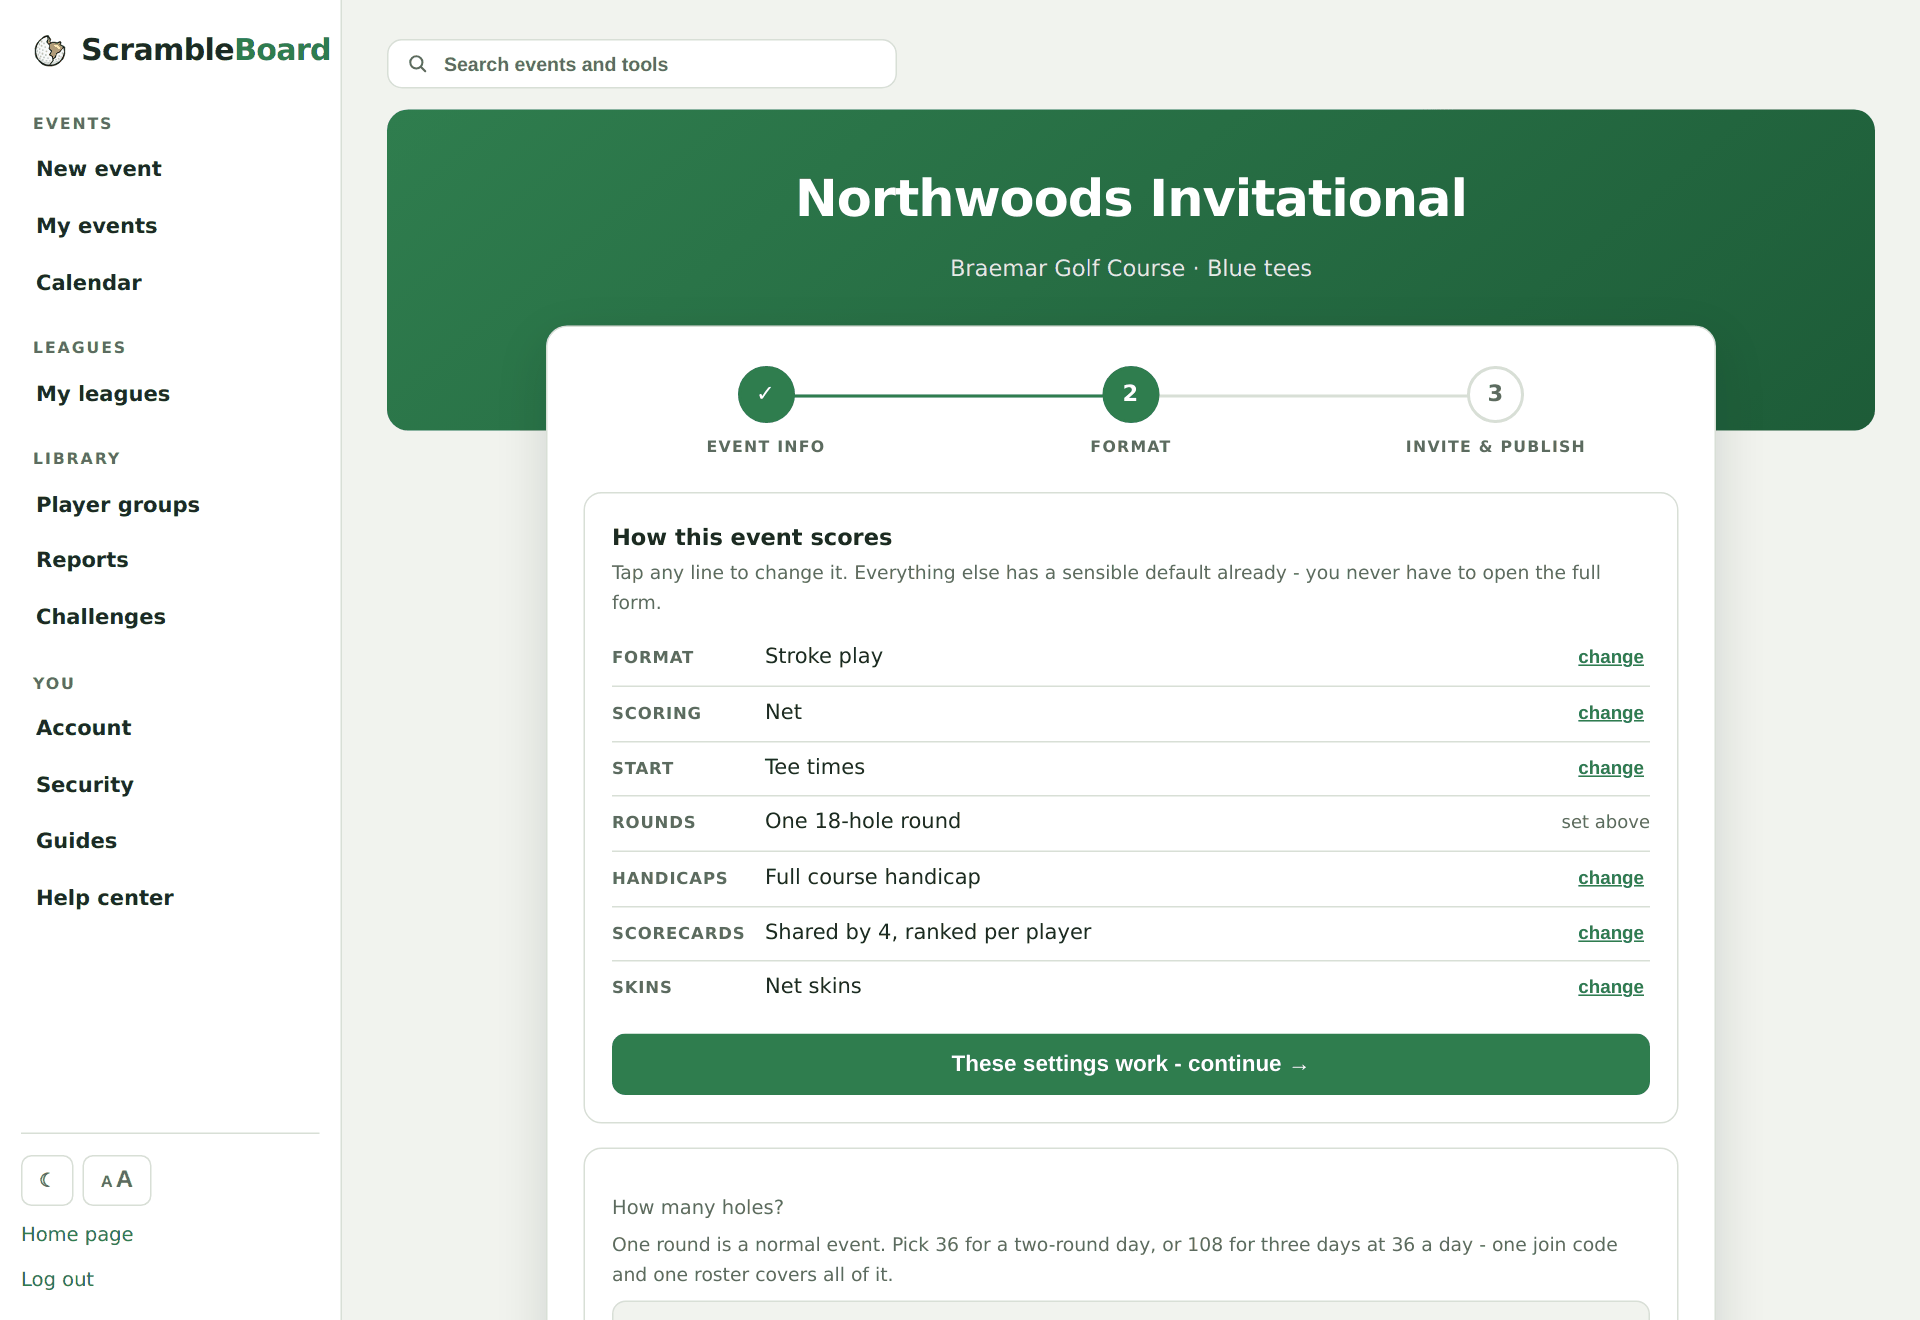This screenshot has height=1320, width=1920.
Task: Click the Log out link
Action: click(57, 1279)
